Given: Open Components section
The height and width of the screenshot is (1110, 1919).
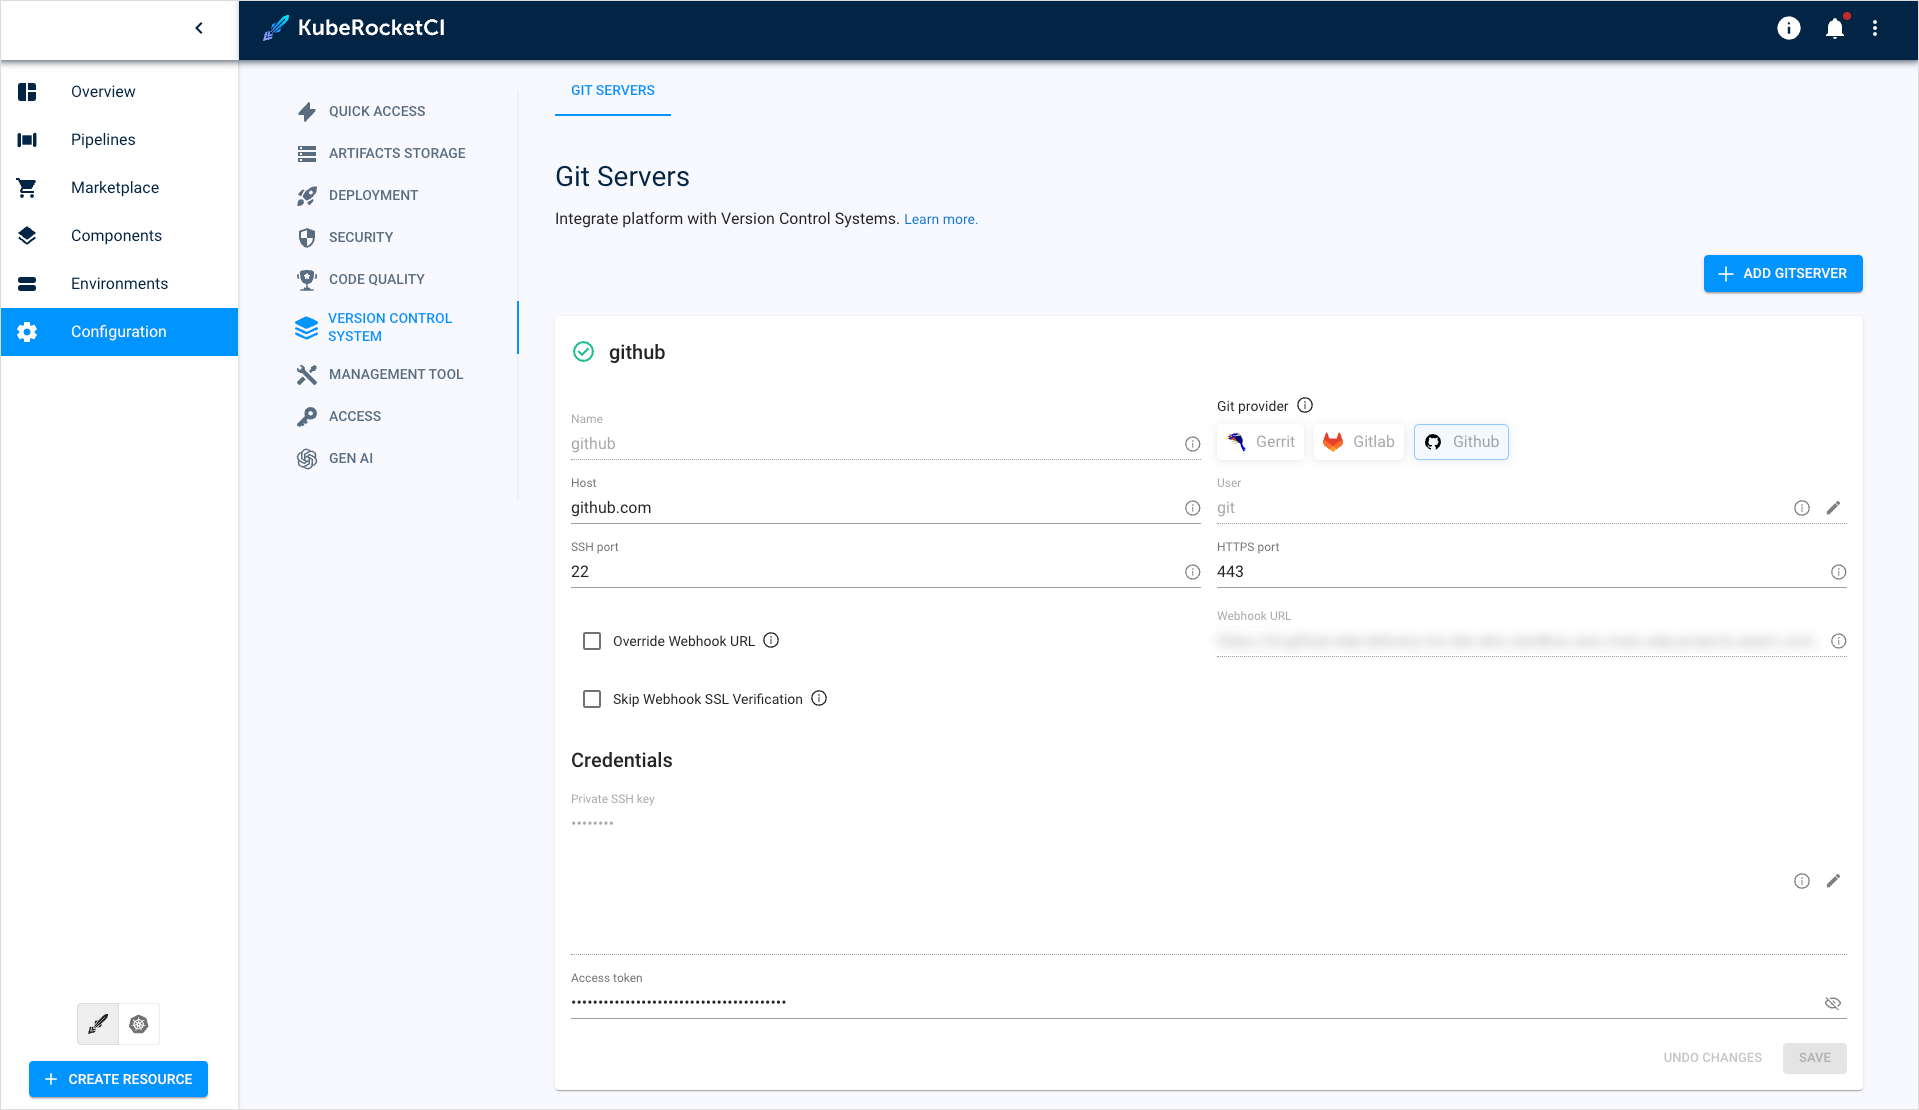Looking at the screenshot, I should [x=119, y=236].
